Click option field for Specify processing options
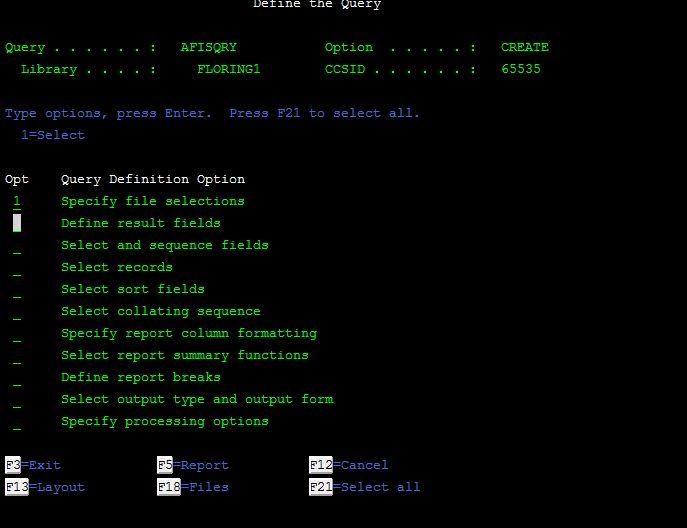 click(17, 421)
